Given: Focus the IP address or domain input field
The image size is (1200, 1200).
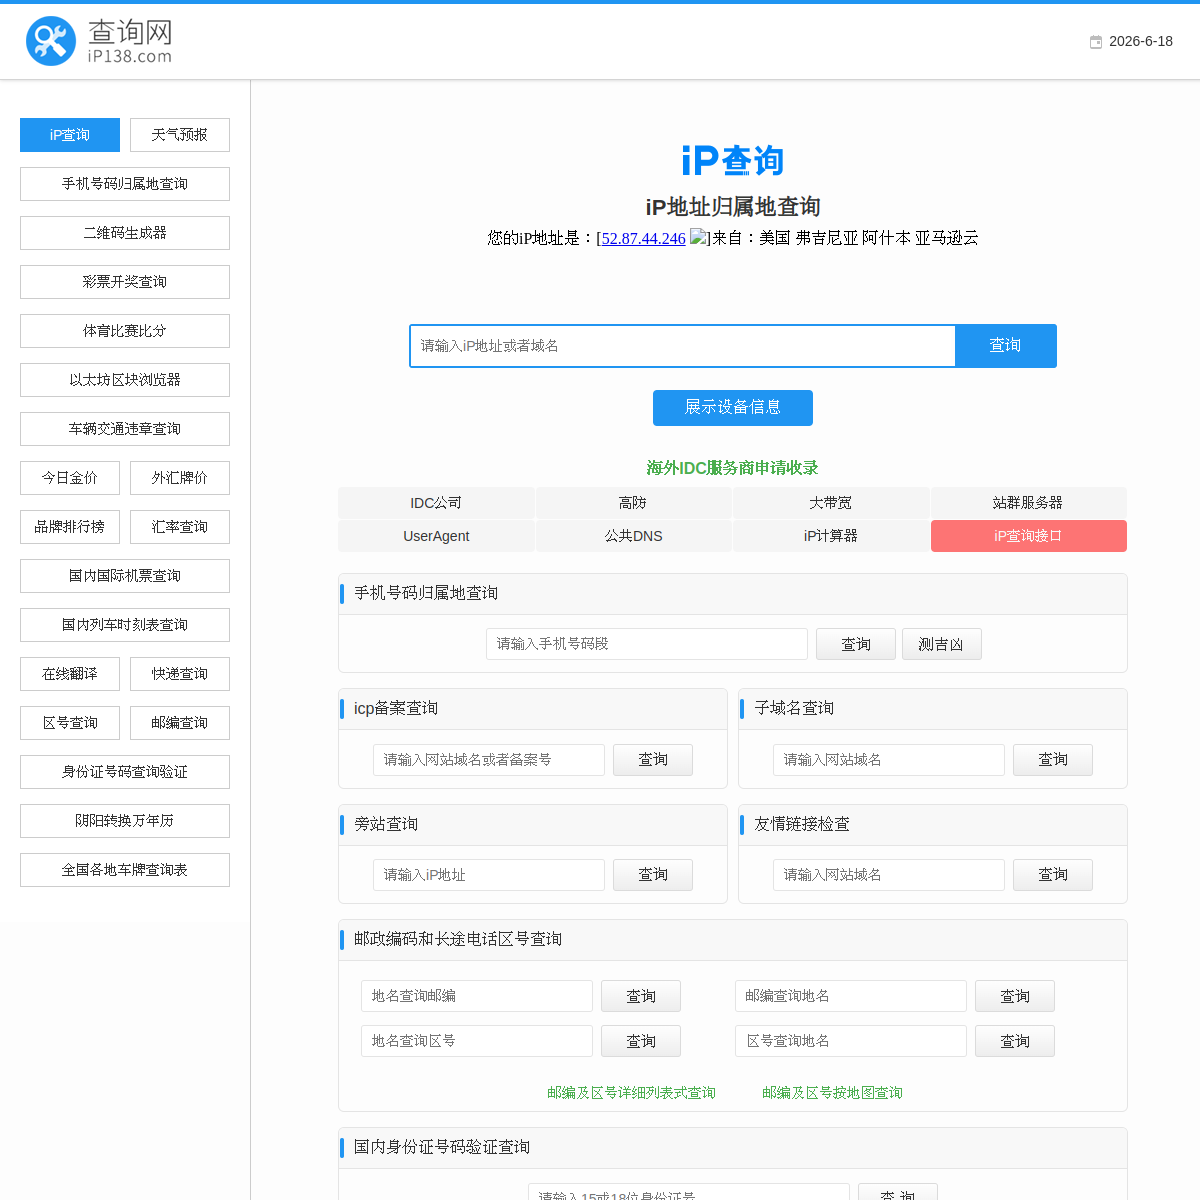Looking at the screenshot, I should click(x=683, y=346).
